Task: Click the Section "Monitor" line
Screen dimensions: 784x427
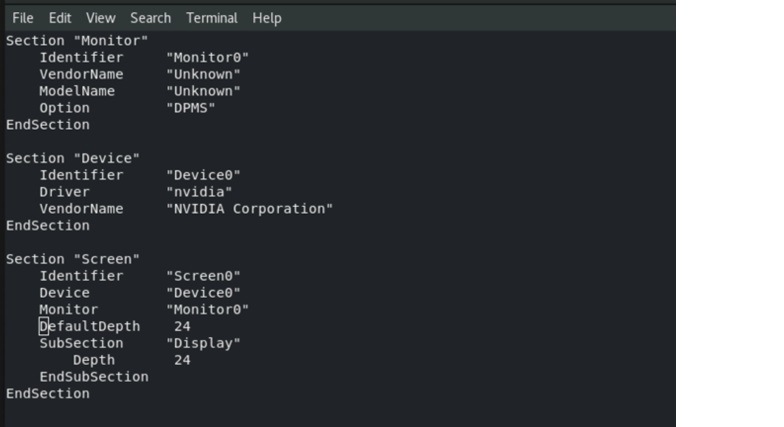Action: (77, 41)
